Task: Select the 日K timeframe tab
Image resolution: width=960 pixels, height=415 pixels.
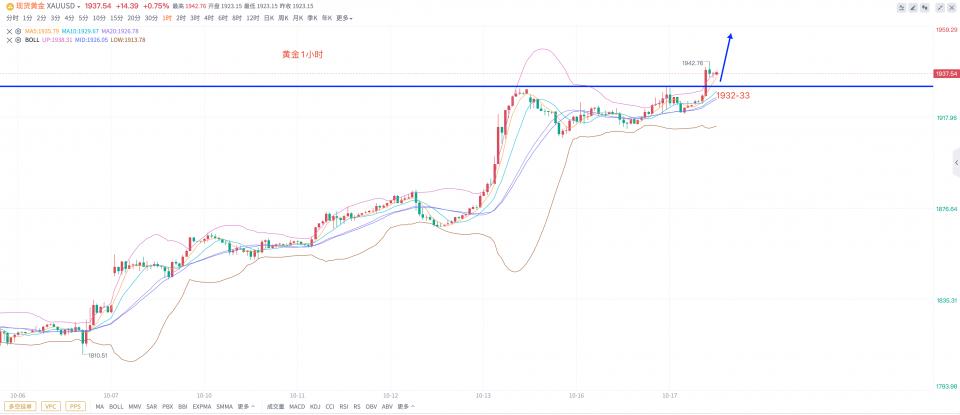Action: pyautogui.click(x=269, y=18)
